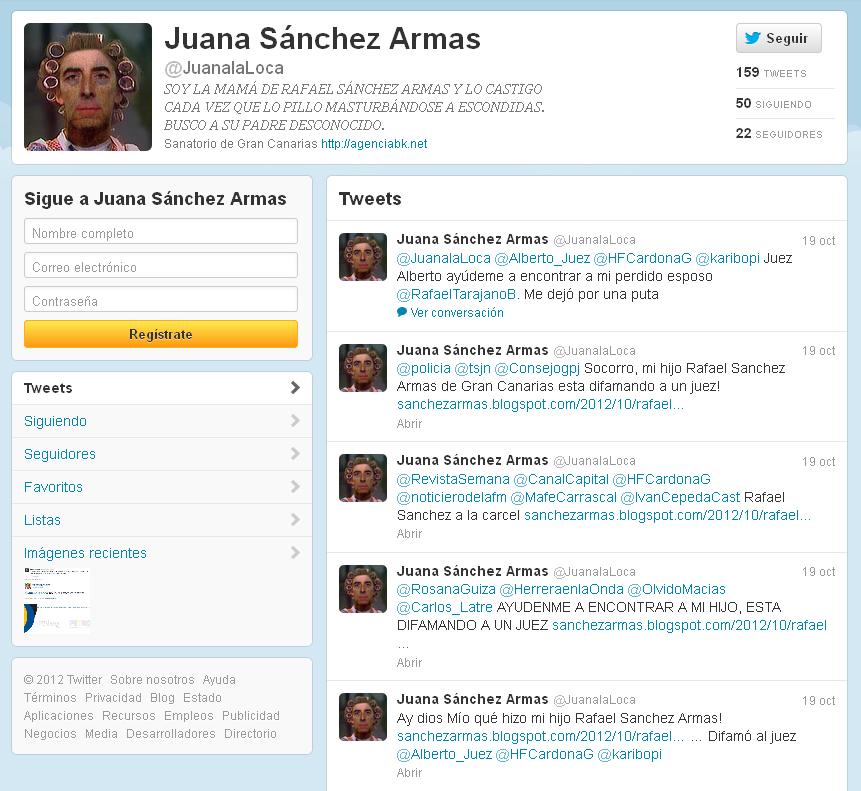Open the @tsjn mention
Image resolution: width=861 pixels, height=791 pixels.
(x=473, y=368)
